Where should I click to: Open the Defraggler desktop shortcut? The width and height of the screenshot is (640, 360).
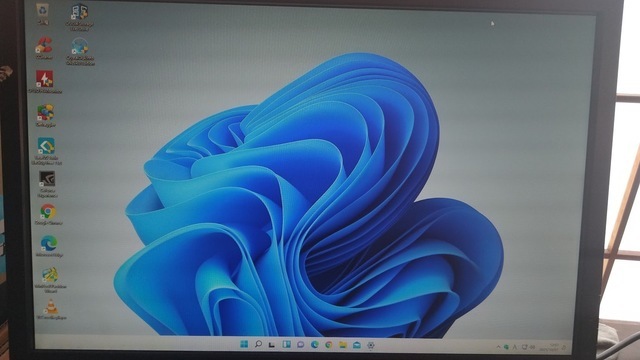(46, 115)
